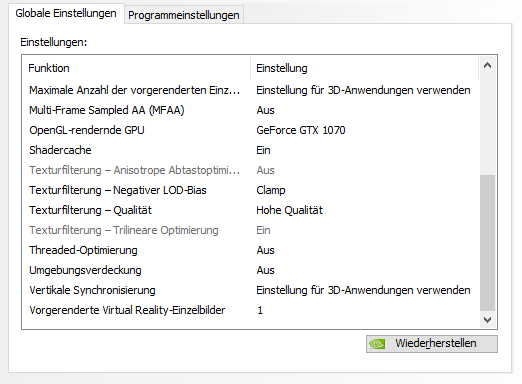Open the Vertikale Synchronisierung setting value

tap(363, 290)
